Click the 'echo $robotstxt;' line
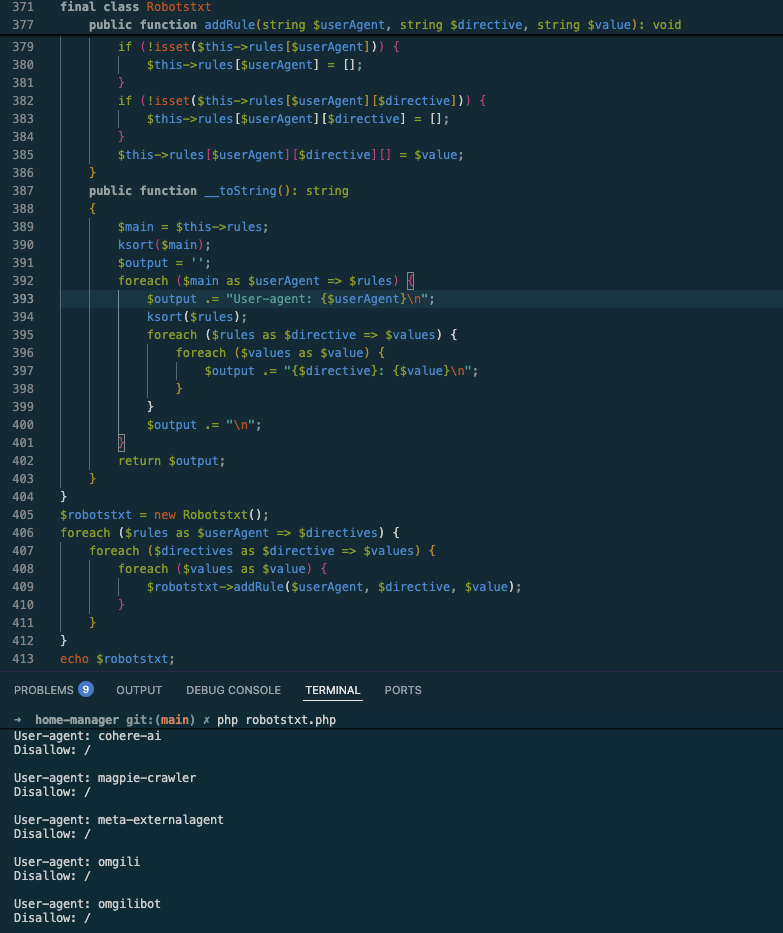 pos(117,659)
